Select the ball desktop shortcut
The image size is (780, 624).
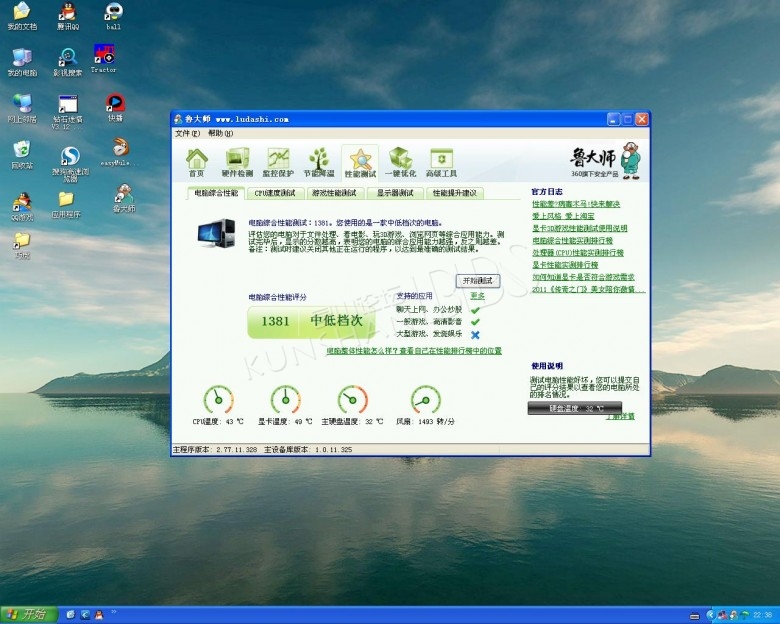[x=113, y=16]
